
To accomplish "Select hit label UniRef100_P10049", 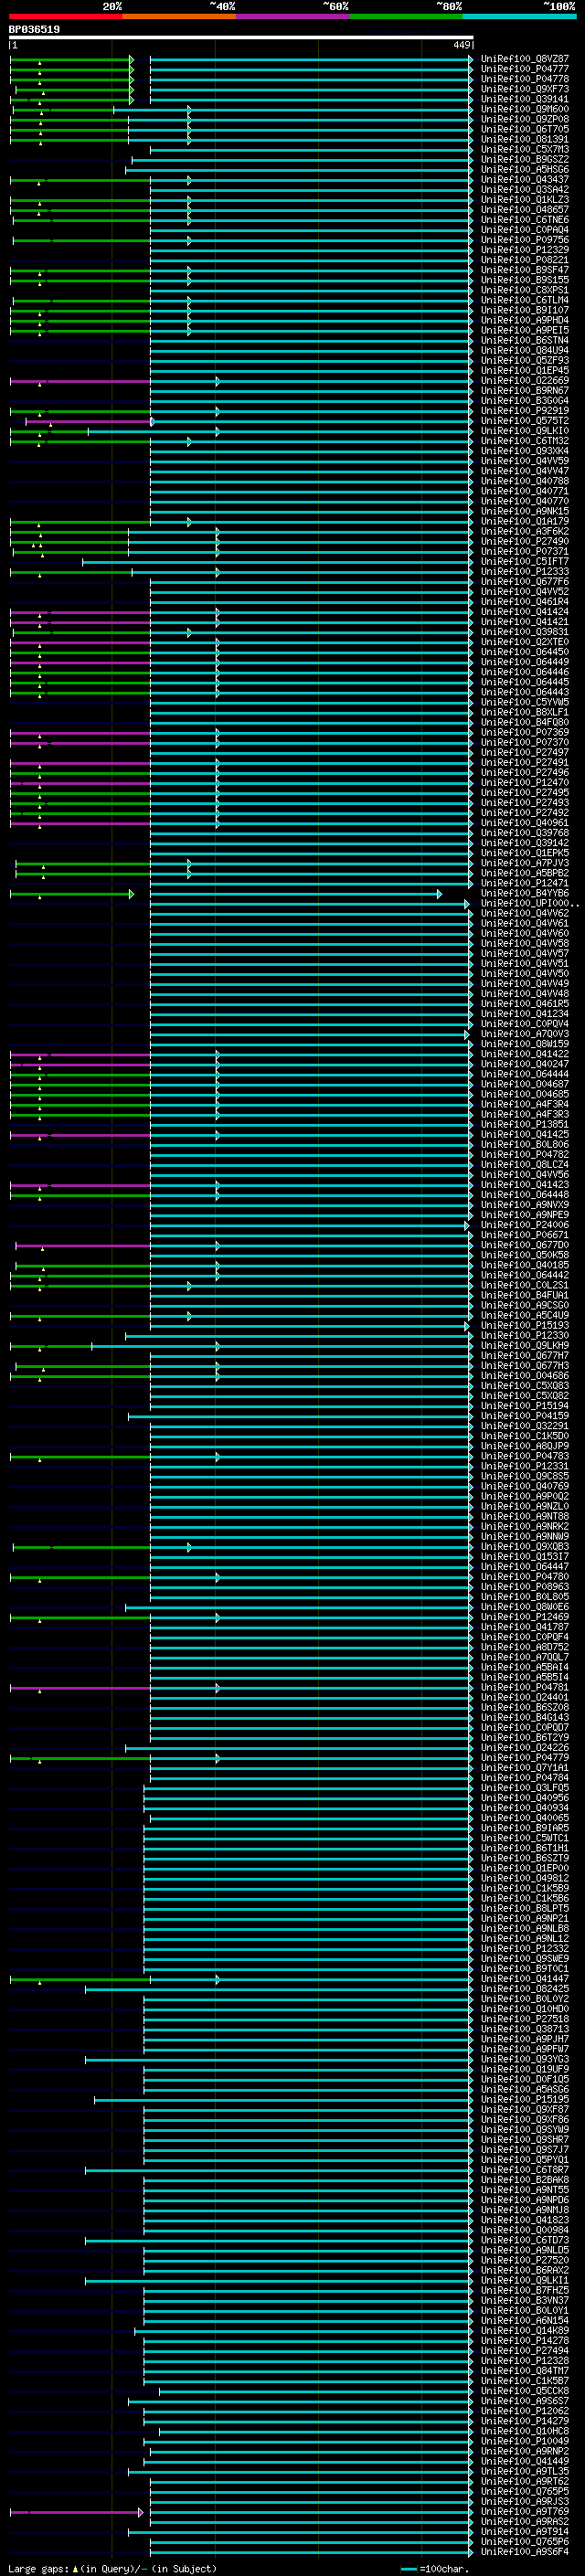I will (525, 2441).
